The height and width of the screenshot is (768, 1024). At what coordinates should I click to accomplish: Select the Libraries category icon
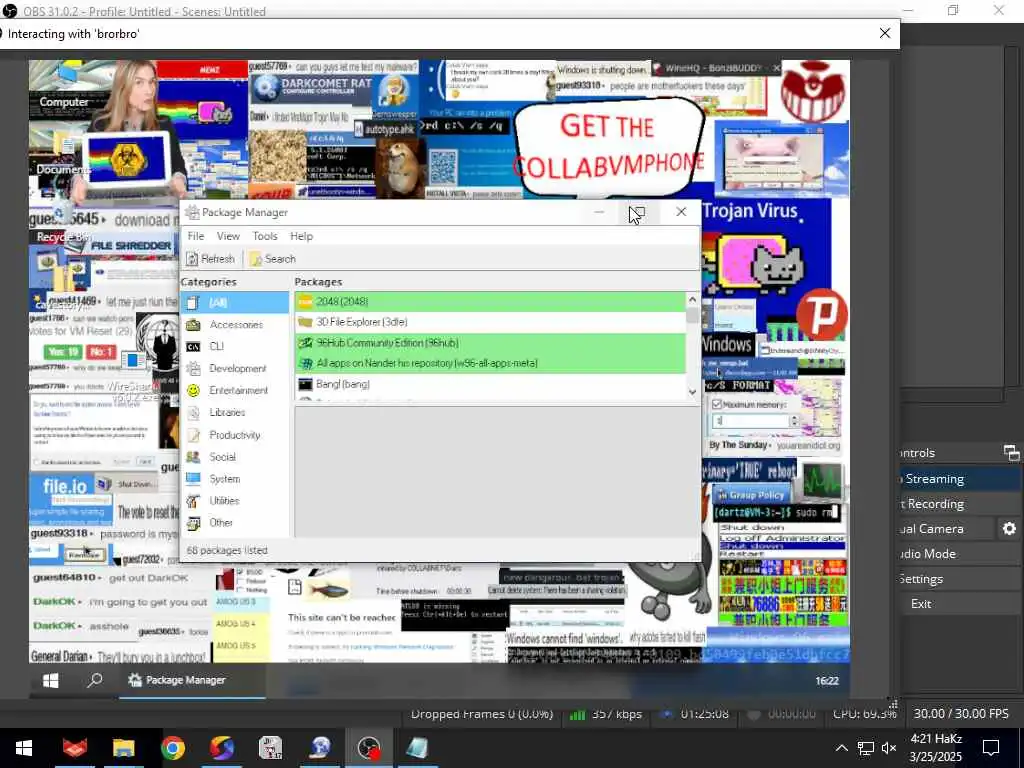[193, 413]
